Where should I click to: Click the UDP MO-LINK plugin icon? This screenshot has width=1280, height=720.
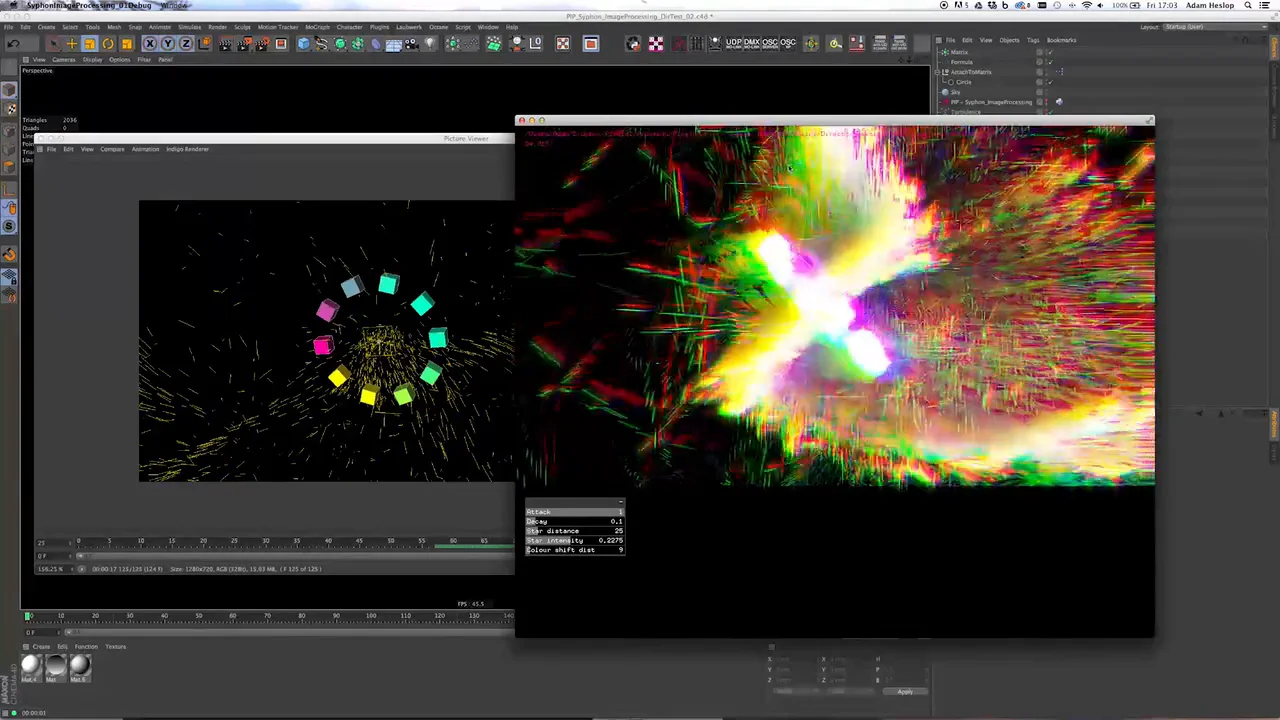tap(735, 43)
